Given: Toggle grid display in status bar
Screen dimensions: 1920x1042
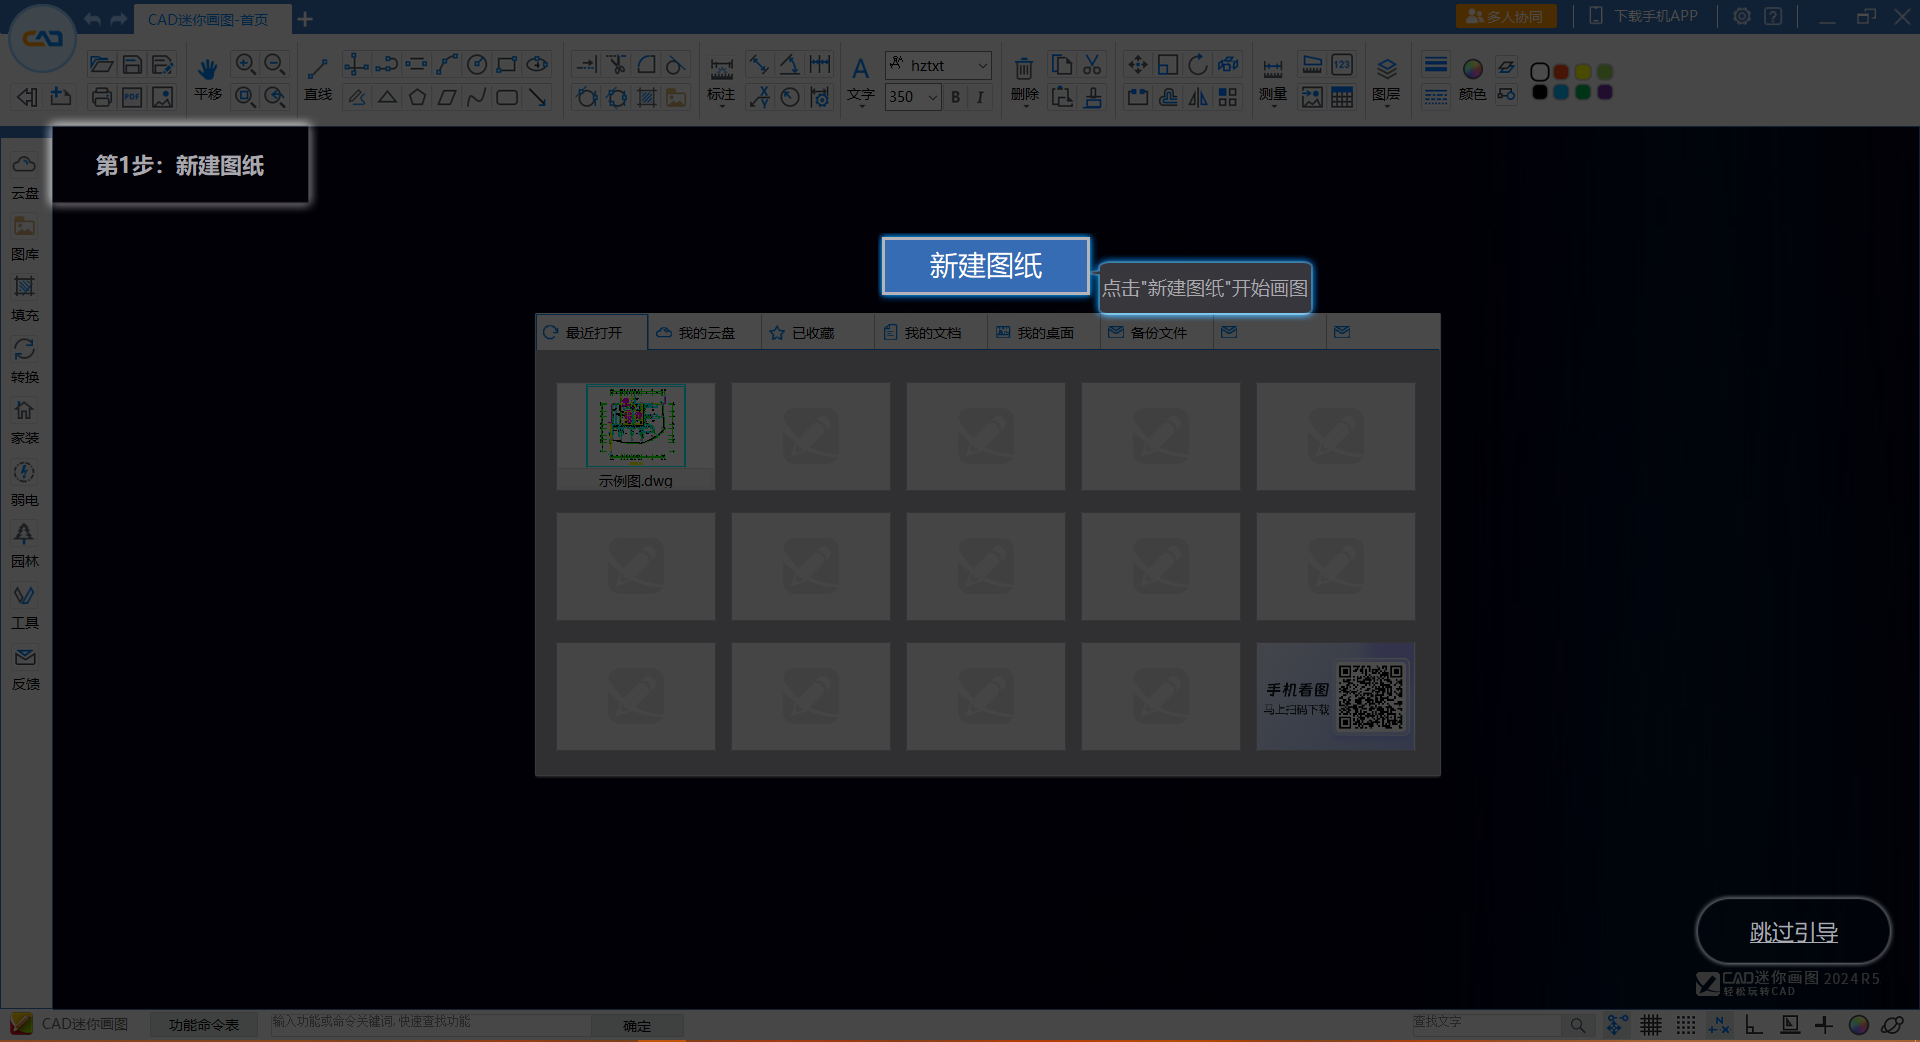Looking at the screenshot, I should (1651, 1025).
